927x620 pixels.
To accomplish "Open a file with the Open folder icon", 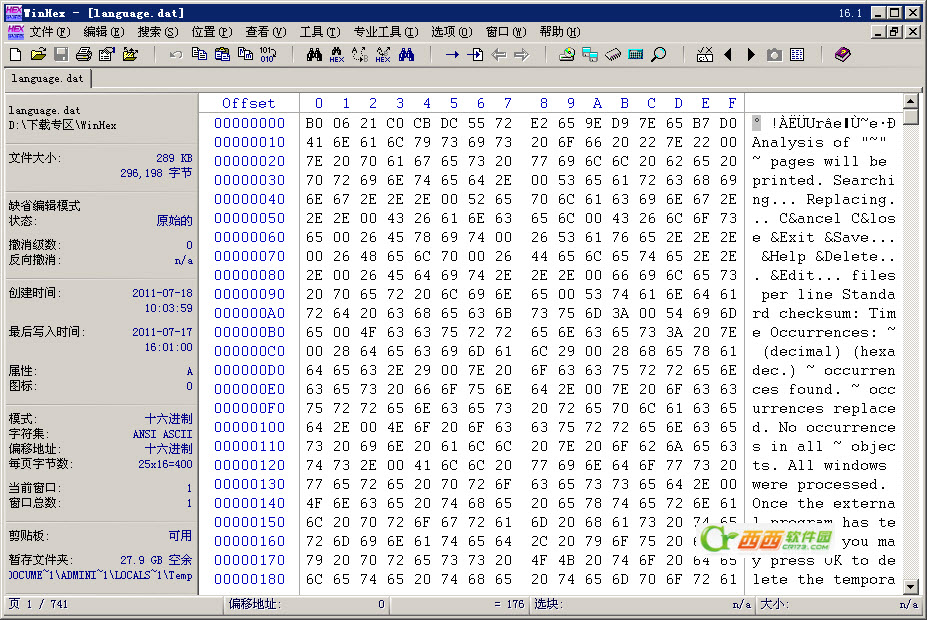I will tap(38, 55).
